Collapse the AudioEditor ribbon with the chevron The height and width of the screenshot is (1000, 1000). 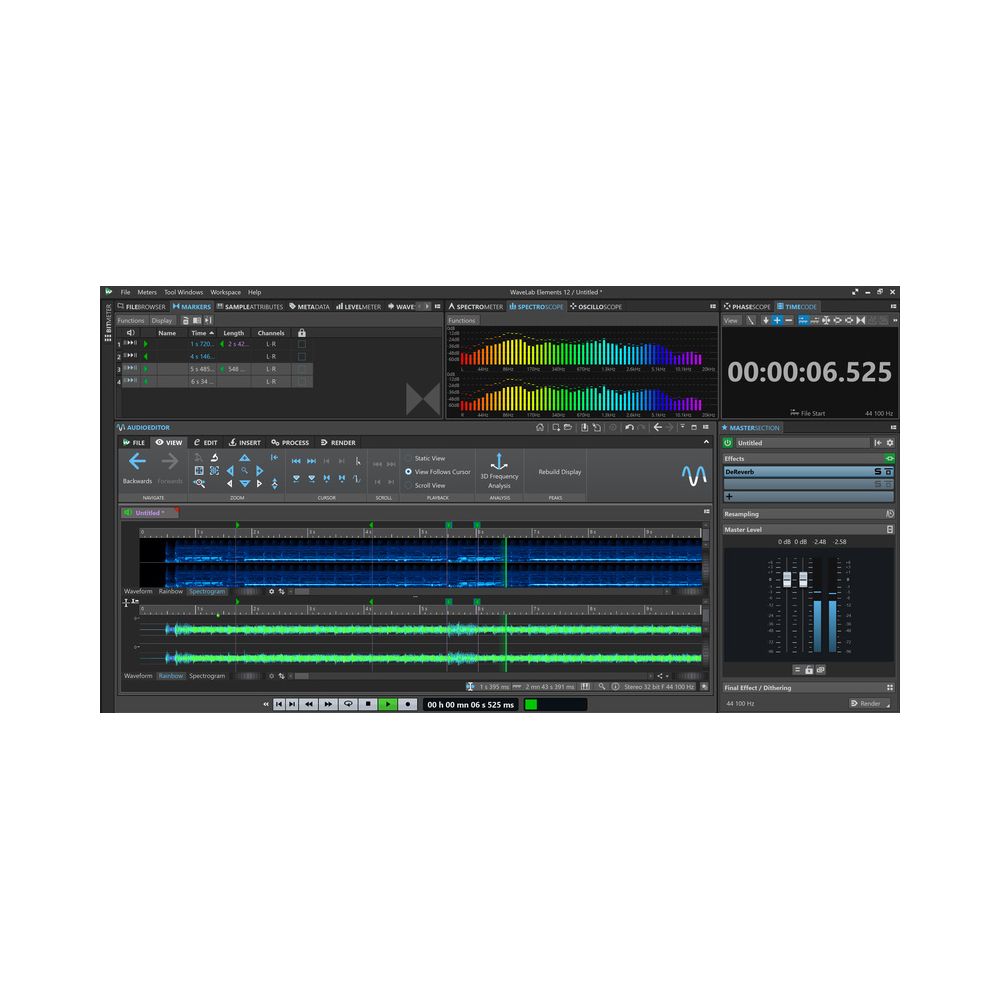point(706,441)
